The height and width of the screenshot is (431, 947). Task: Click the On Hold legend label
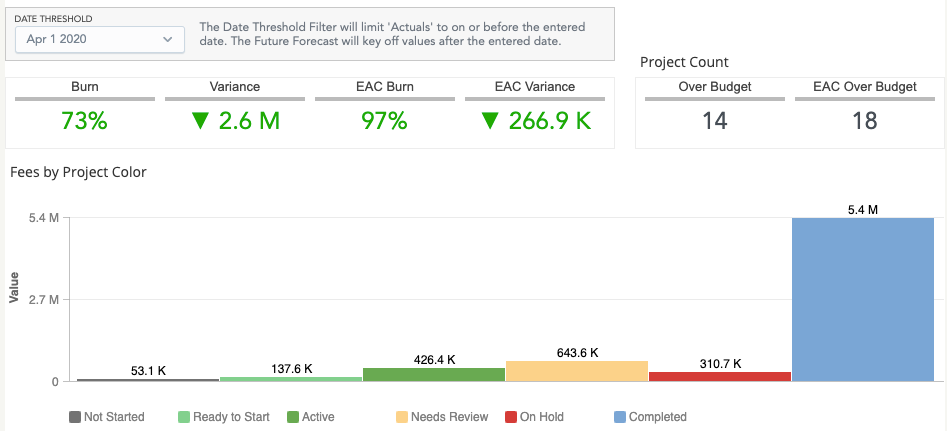pos(542,417)
